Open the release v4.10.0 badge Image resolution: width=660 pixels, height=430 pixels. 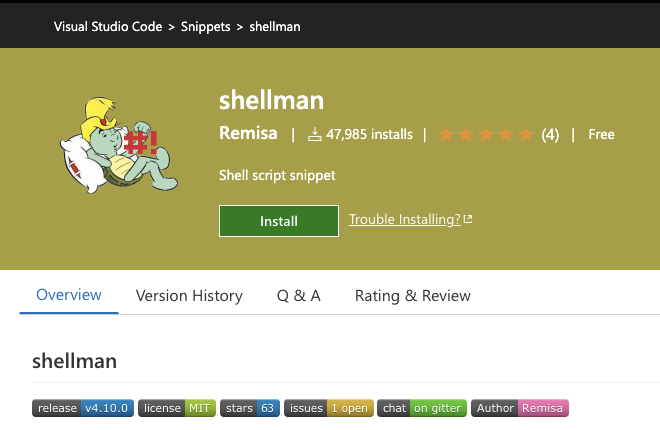83,408
